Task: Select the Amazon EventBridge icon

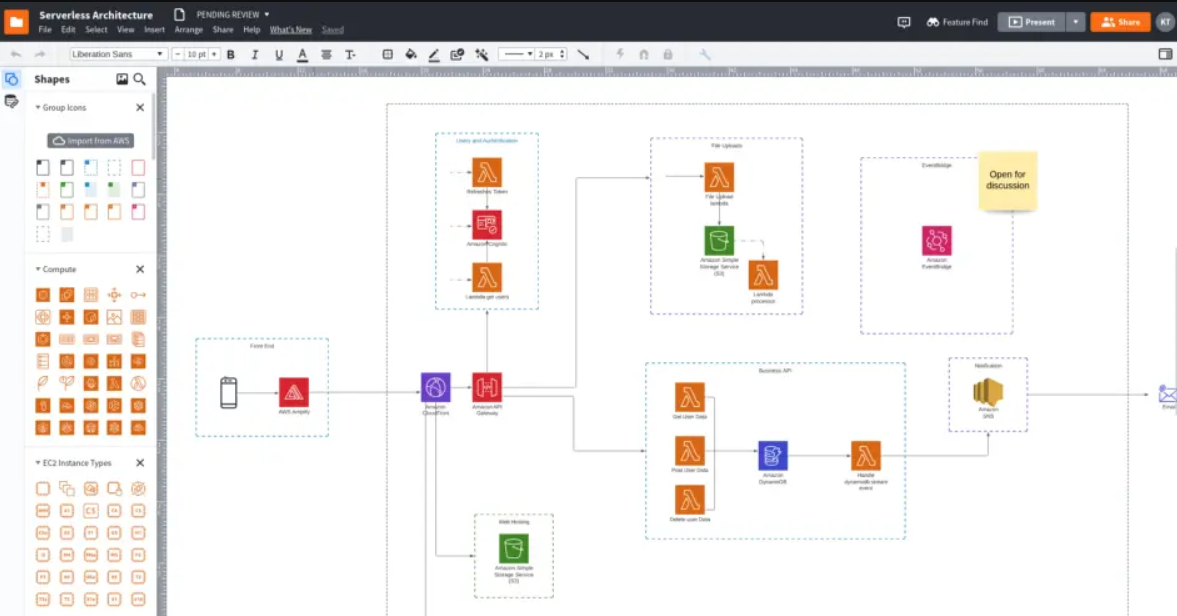Action: pyautogui.click(x=936, y=241)
